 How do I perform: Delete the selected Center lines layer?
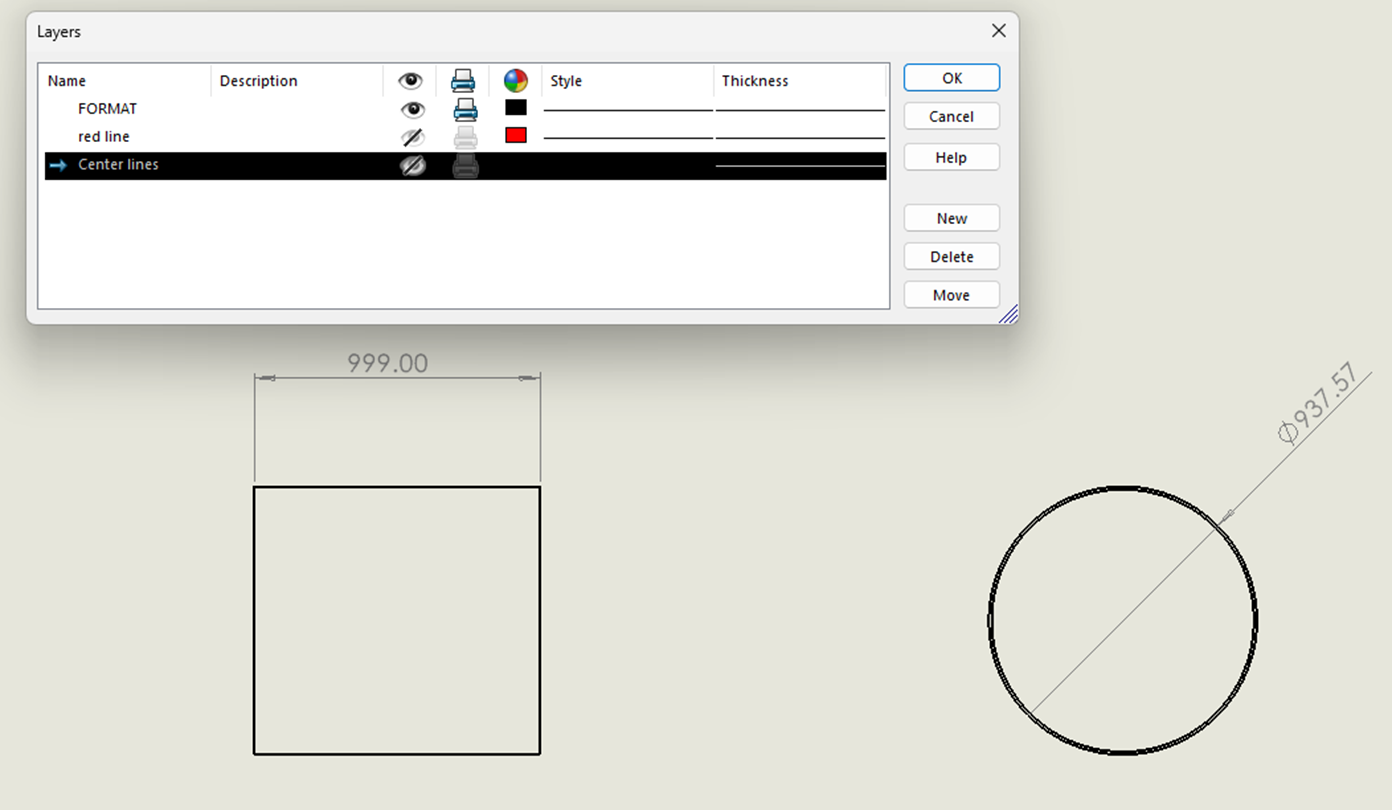[x=951, y=255]
